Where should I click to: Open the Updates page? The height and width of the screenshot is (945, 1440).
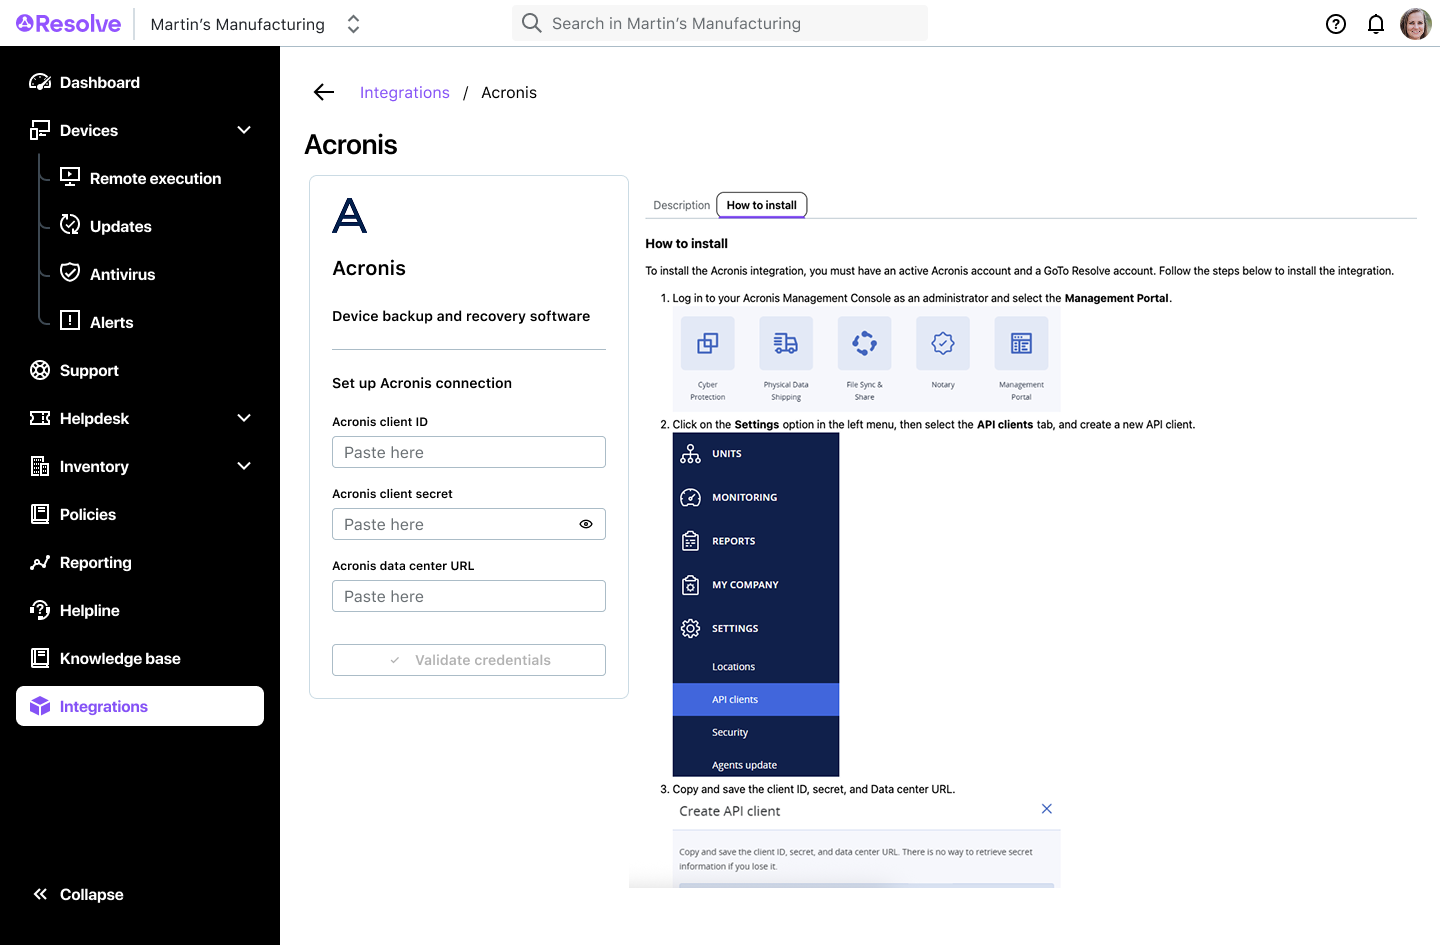pos(120,226)
